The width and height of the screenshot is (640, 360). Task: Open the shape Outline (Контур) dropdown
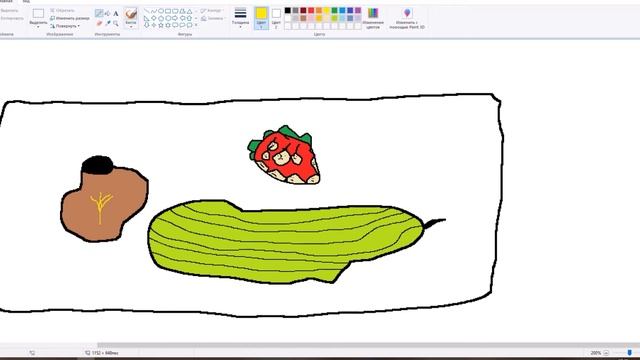212,11
